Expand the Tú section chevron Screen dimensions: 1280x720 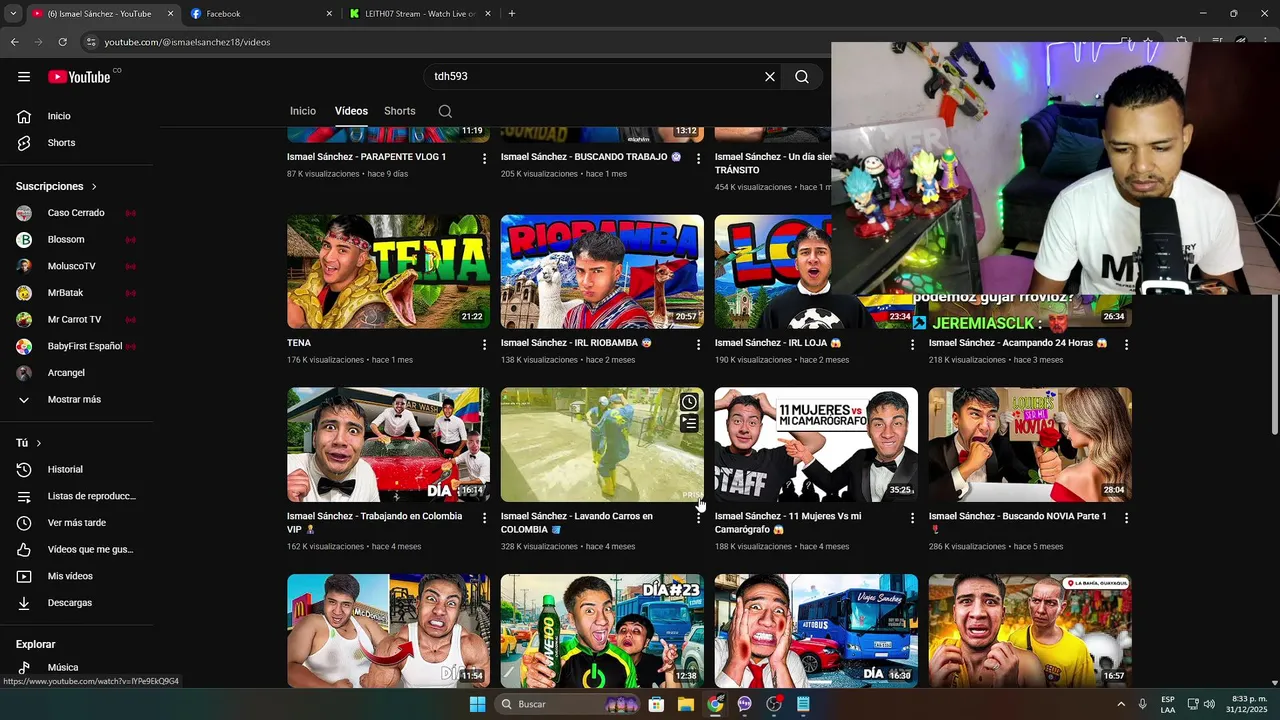pos(39,443)
